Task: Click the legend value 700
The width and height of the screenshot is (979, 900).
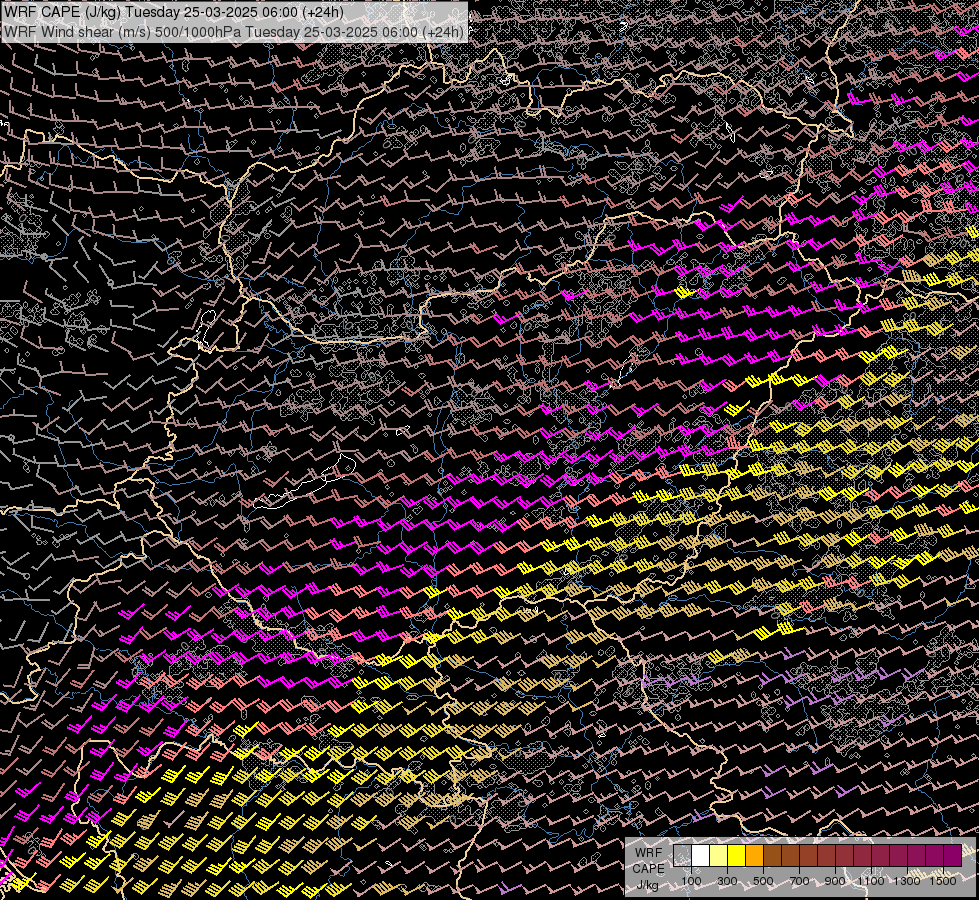Action: pyautogui.click(x=799, y=881)
